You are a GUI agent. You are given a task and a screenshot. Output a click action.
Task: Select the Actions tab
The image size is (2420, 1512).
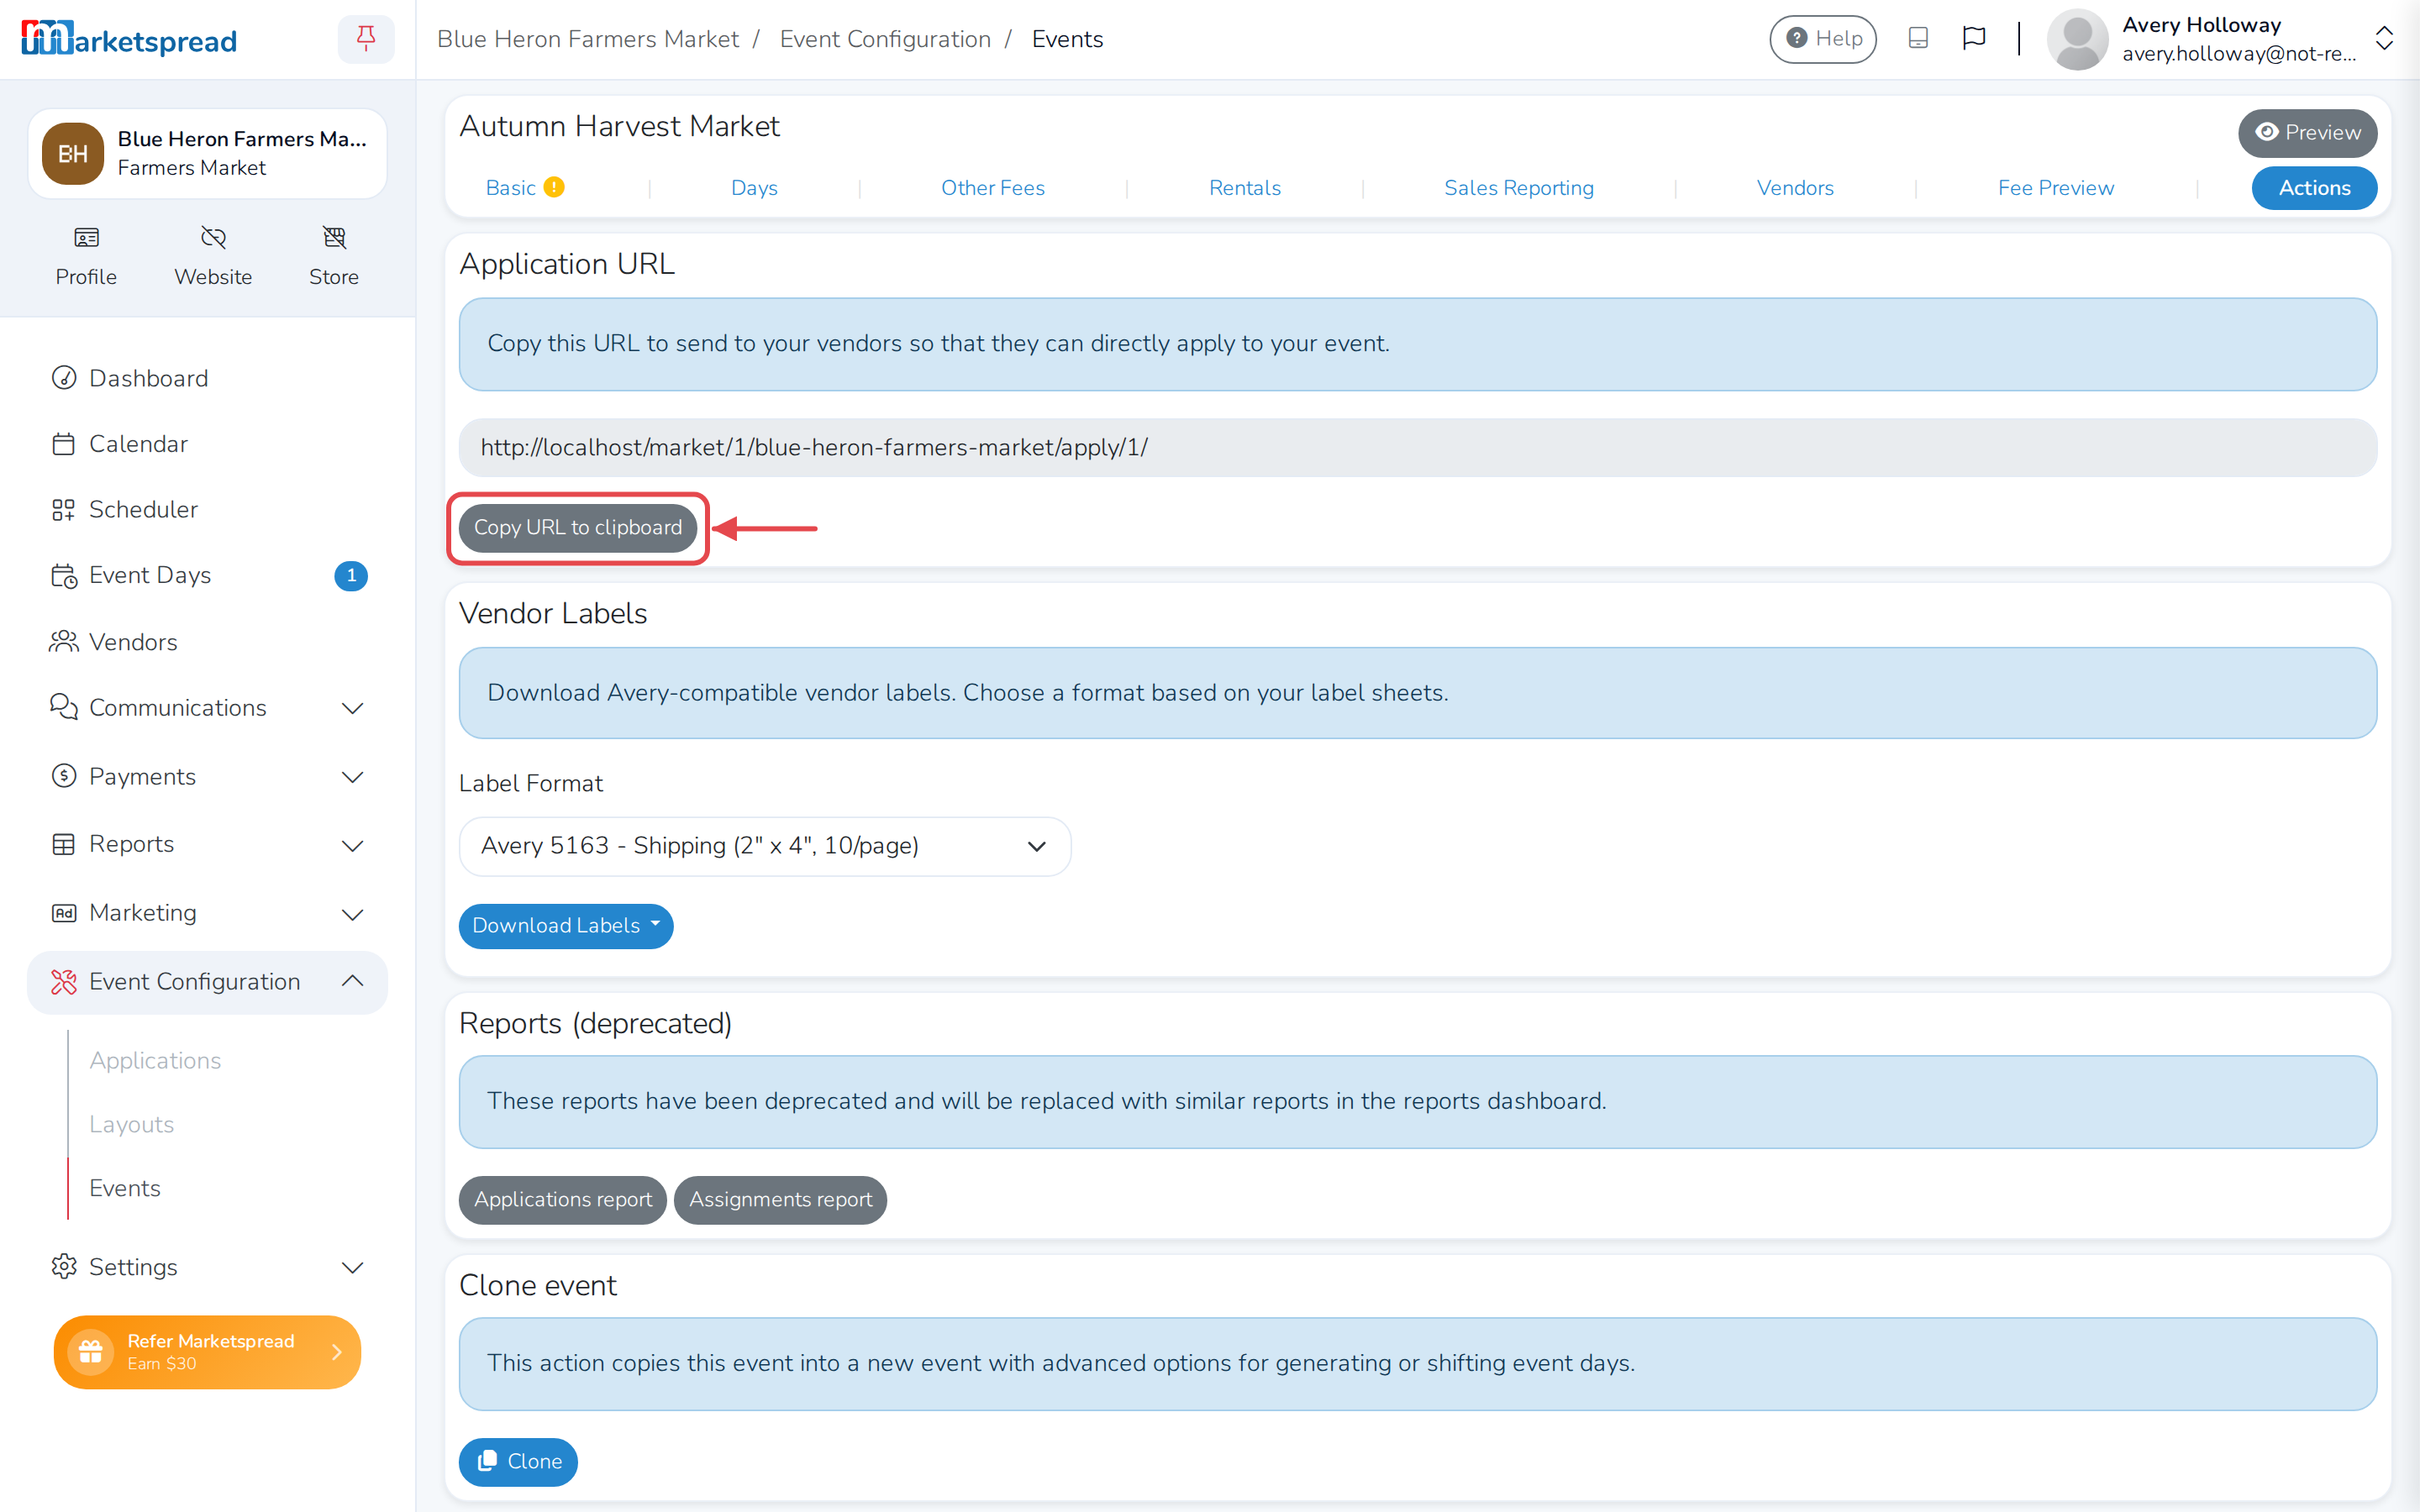2314,188
